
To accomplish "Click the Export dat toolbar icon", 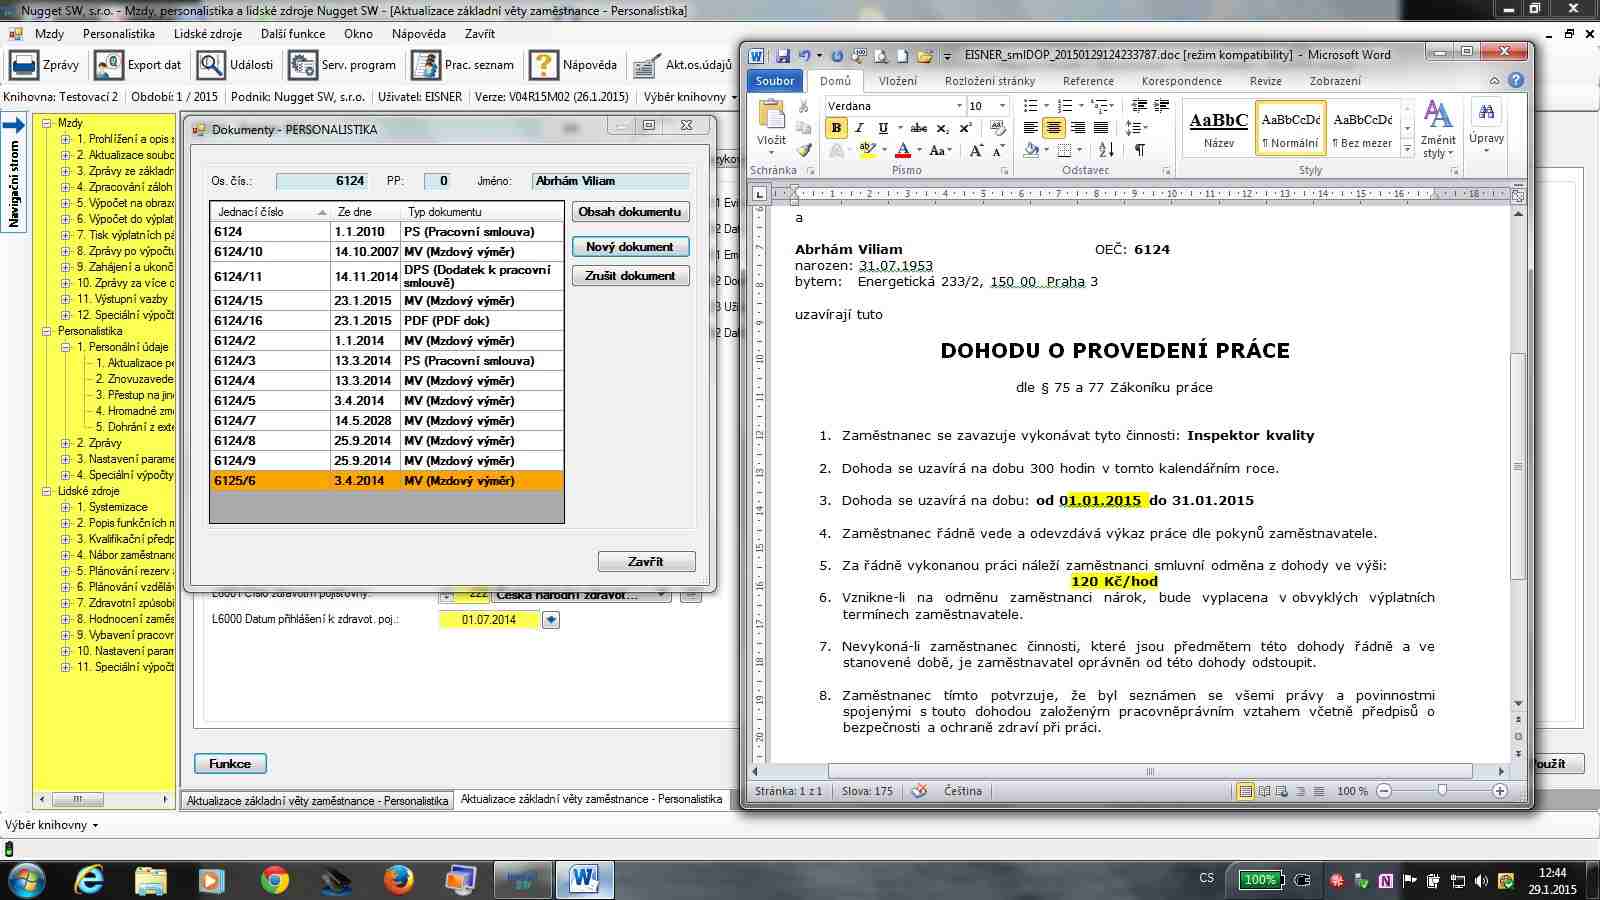I will [108, 65].
